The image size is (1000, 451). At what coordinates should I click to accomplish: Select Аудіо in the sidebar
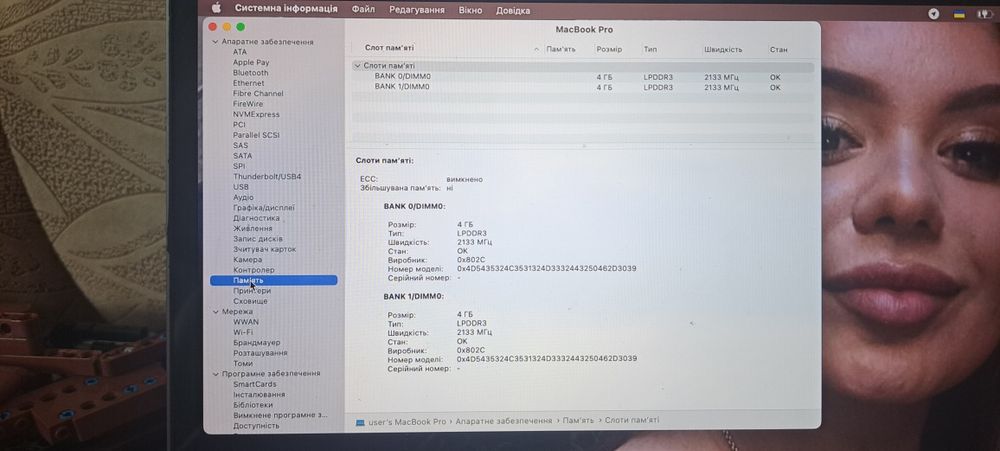pos(243,198)
